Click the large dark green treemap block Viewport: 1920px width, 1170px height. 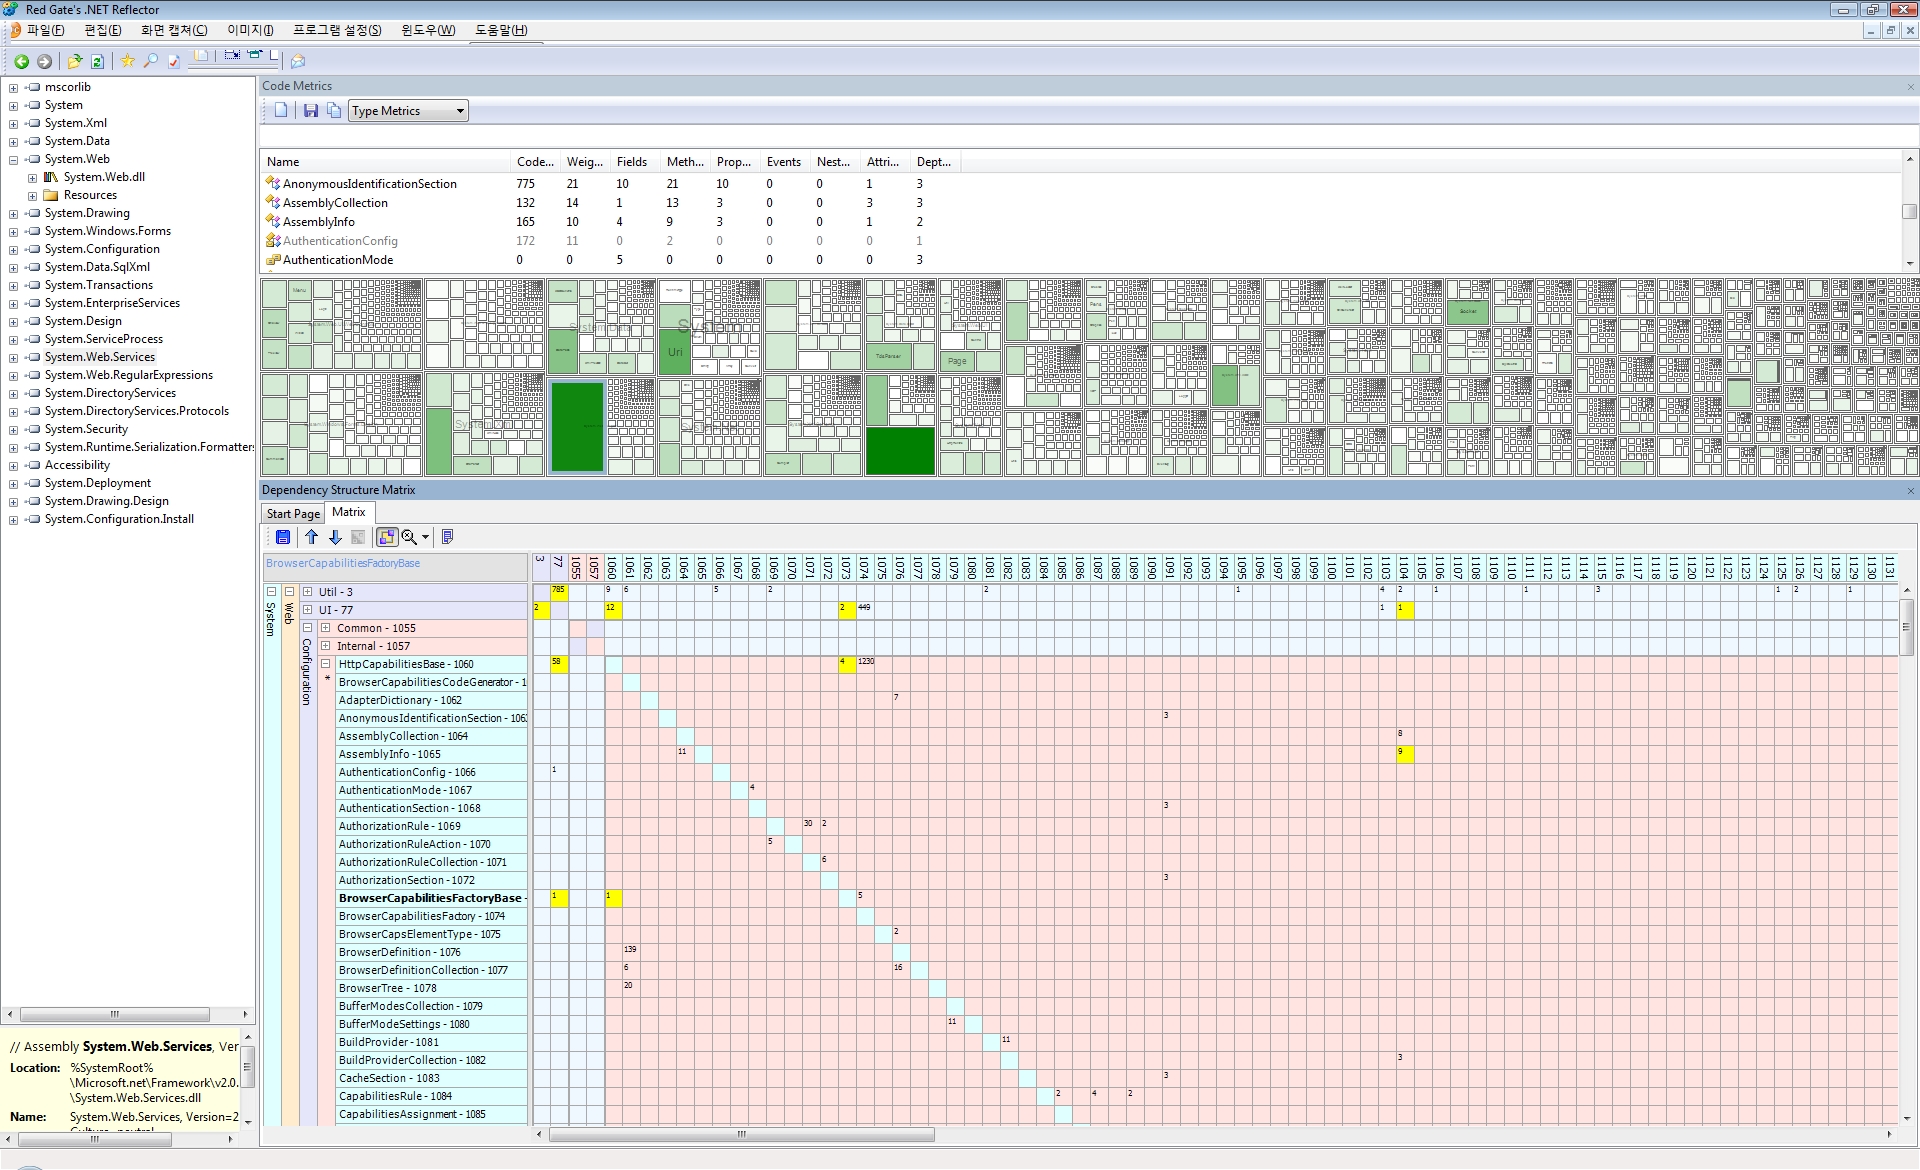[x=577, y=425]
